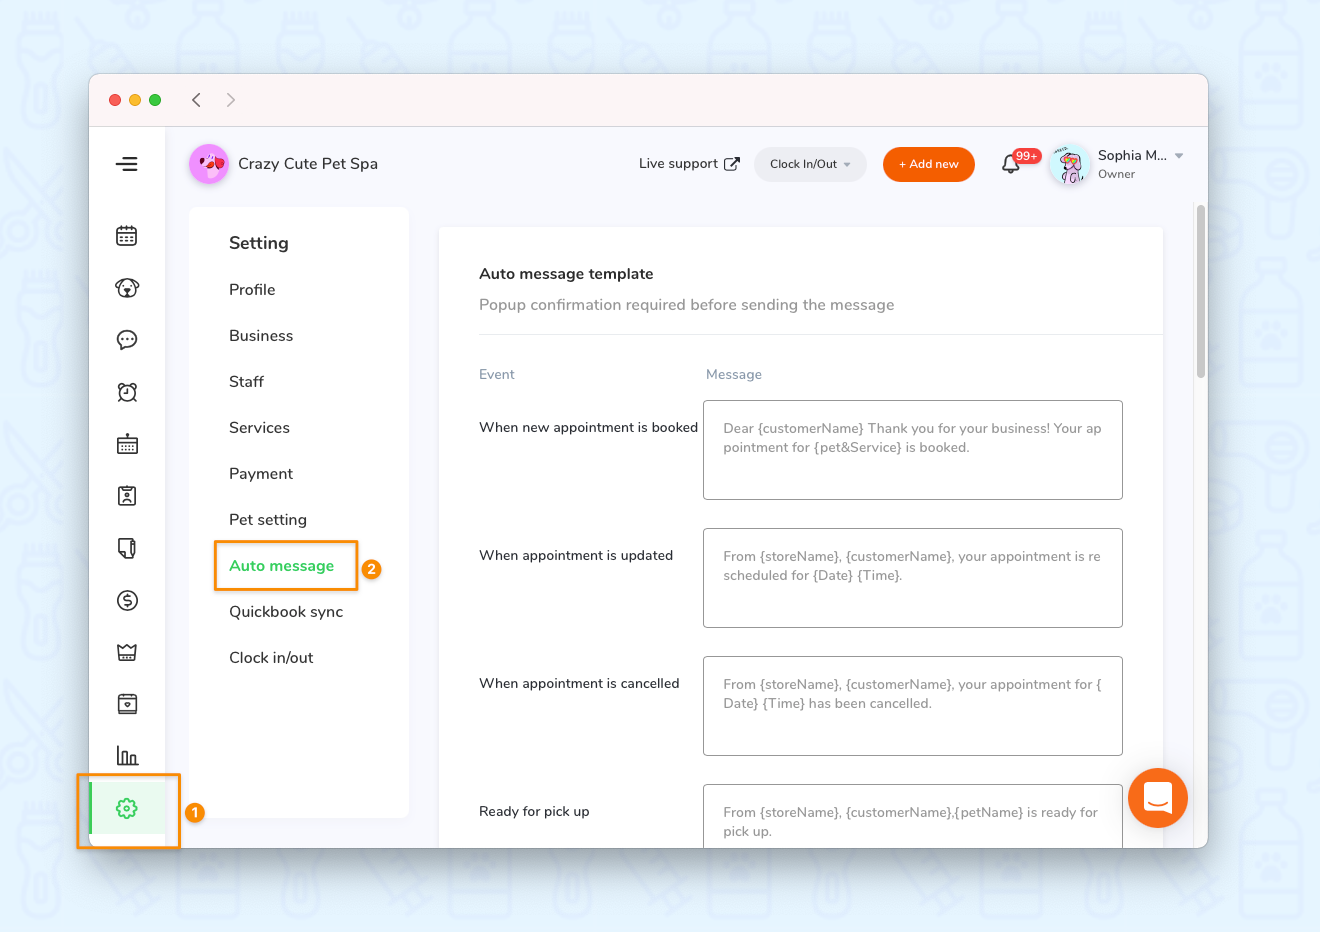The image size is (1320, 932).
Task: Click the page vertical scrollbar
Action: point(1201,291)
